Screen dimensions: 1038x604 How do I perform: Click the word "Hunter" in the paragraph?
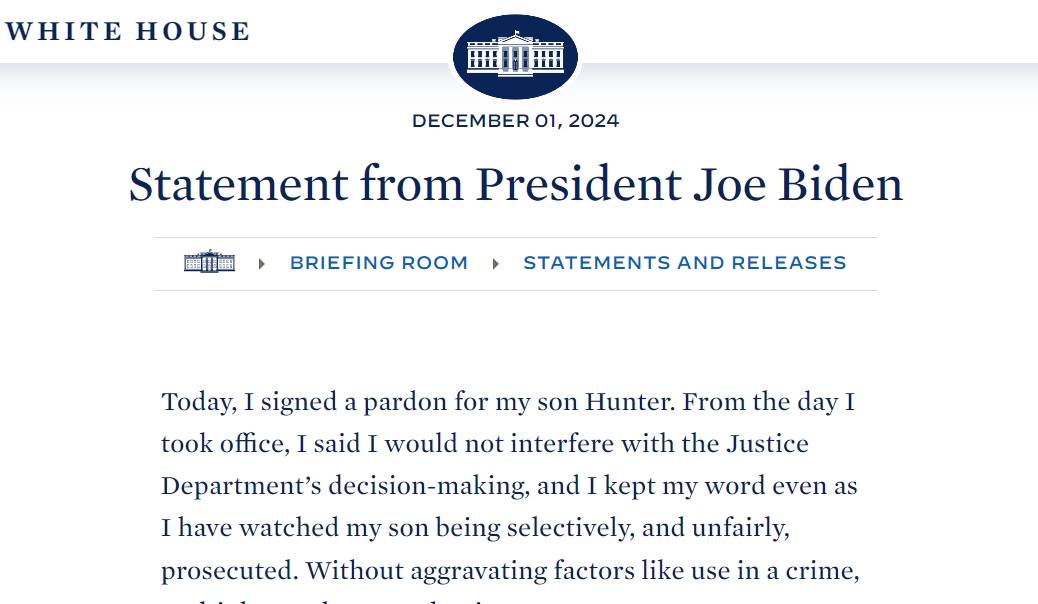point(628,402)
